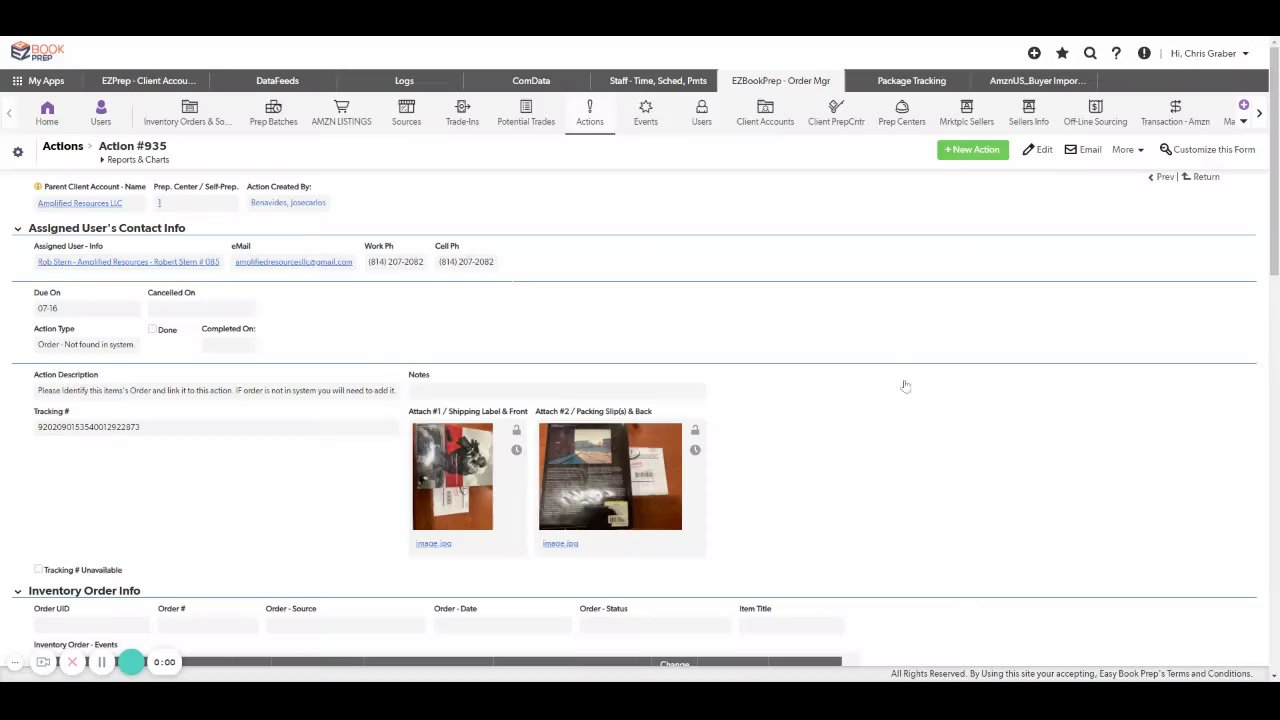This screenshot has height=720, width=1280.
Task: Open Prep Centers section
Action: point(902,113)
